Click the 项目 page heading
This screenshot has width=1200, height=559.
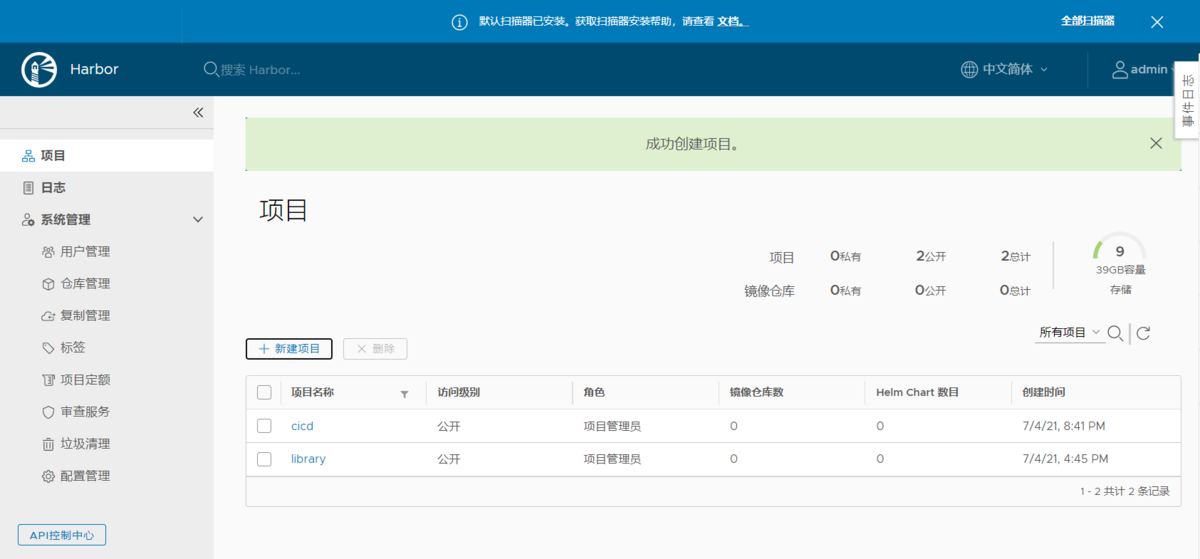coord(284,210)
